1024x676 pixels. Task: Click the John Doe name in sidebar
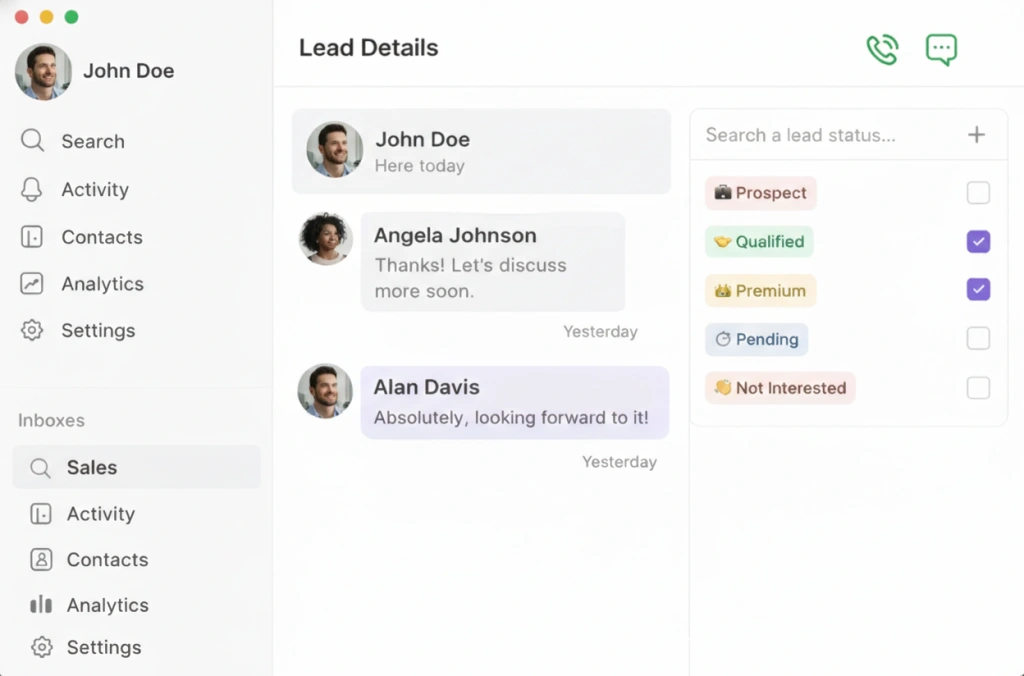click(129, 71)
